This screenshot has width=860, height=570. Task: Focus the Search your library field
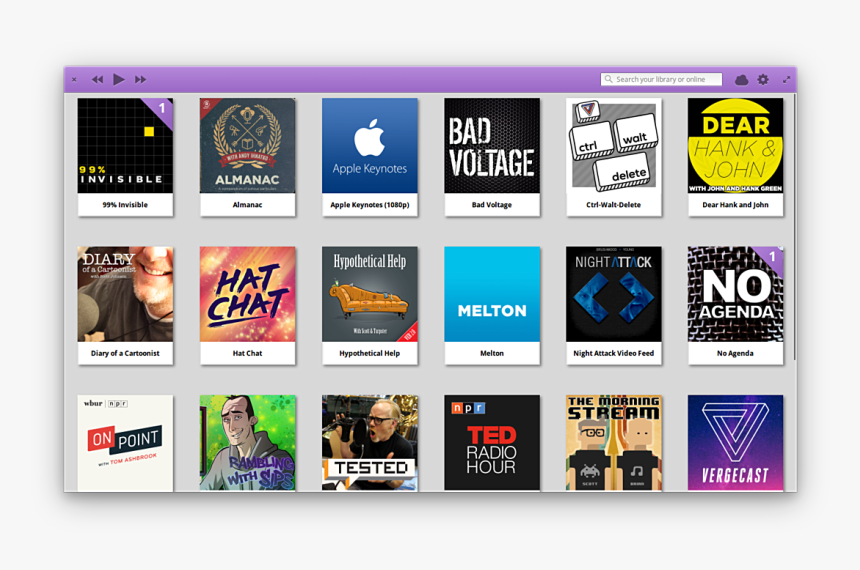point(661,80)
